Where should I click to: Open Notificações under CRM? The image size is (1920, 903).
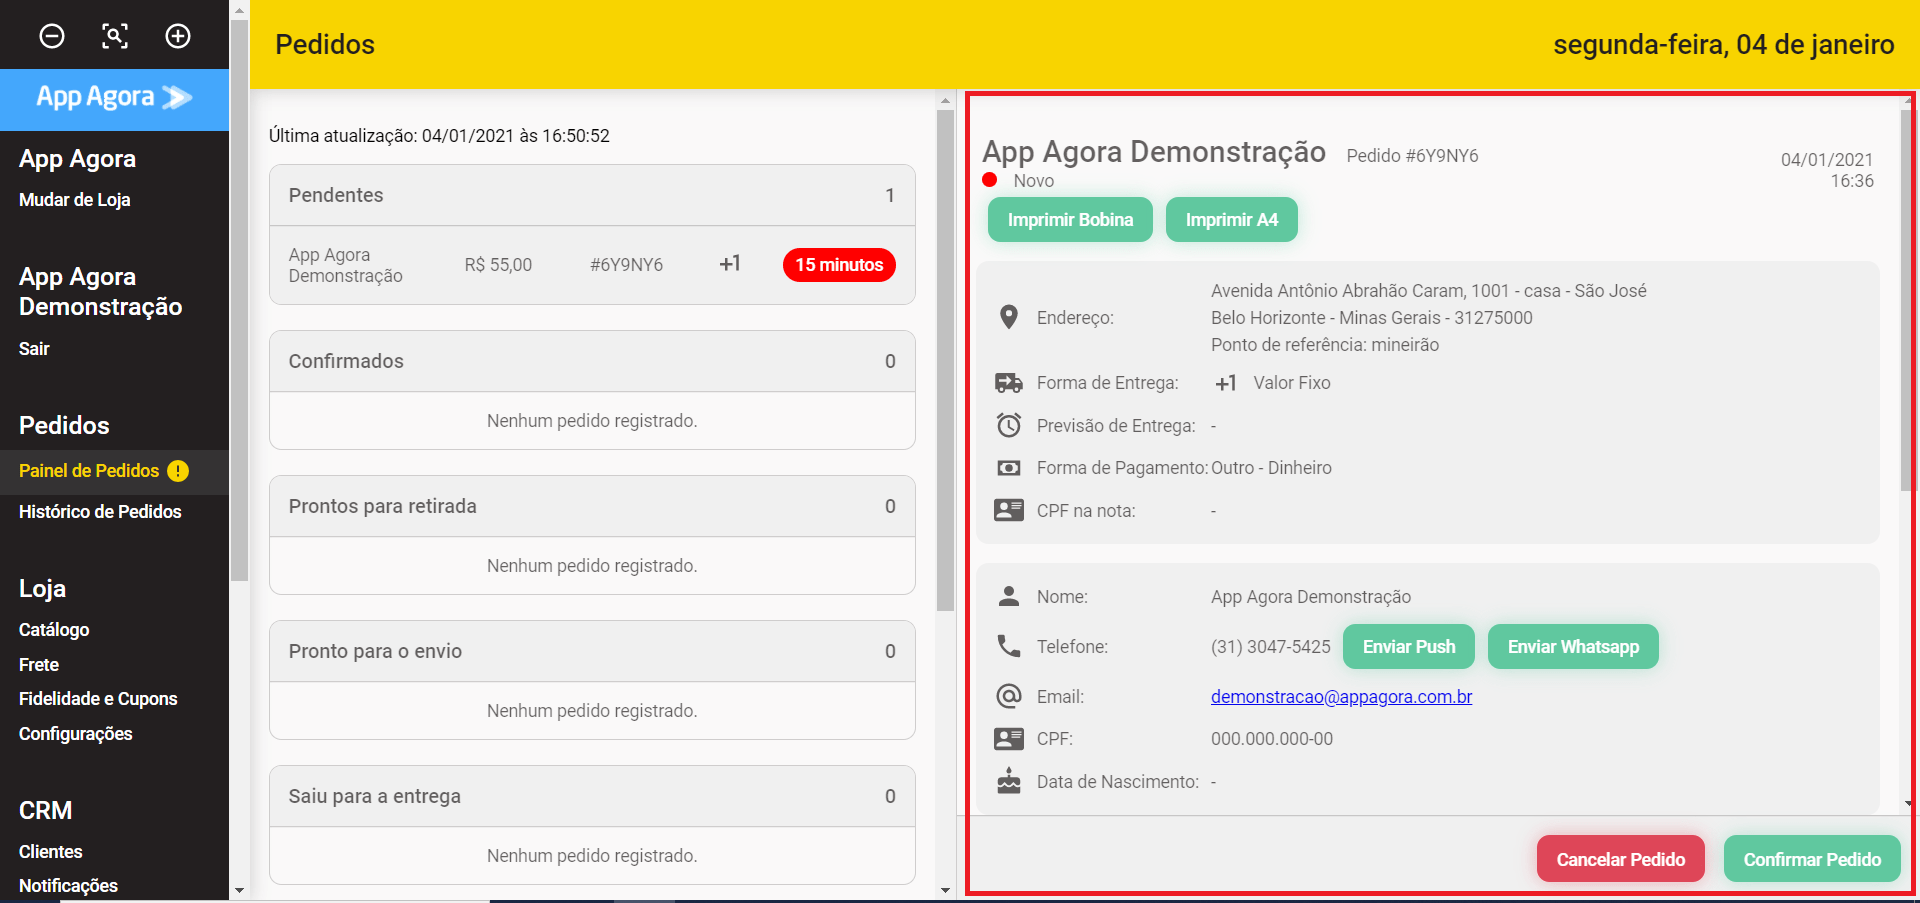coord(68,886)
